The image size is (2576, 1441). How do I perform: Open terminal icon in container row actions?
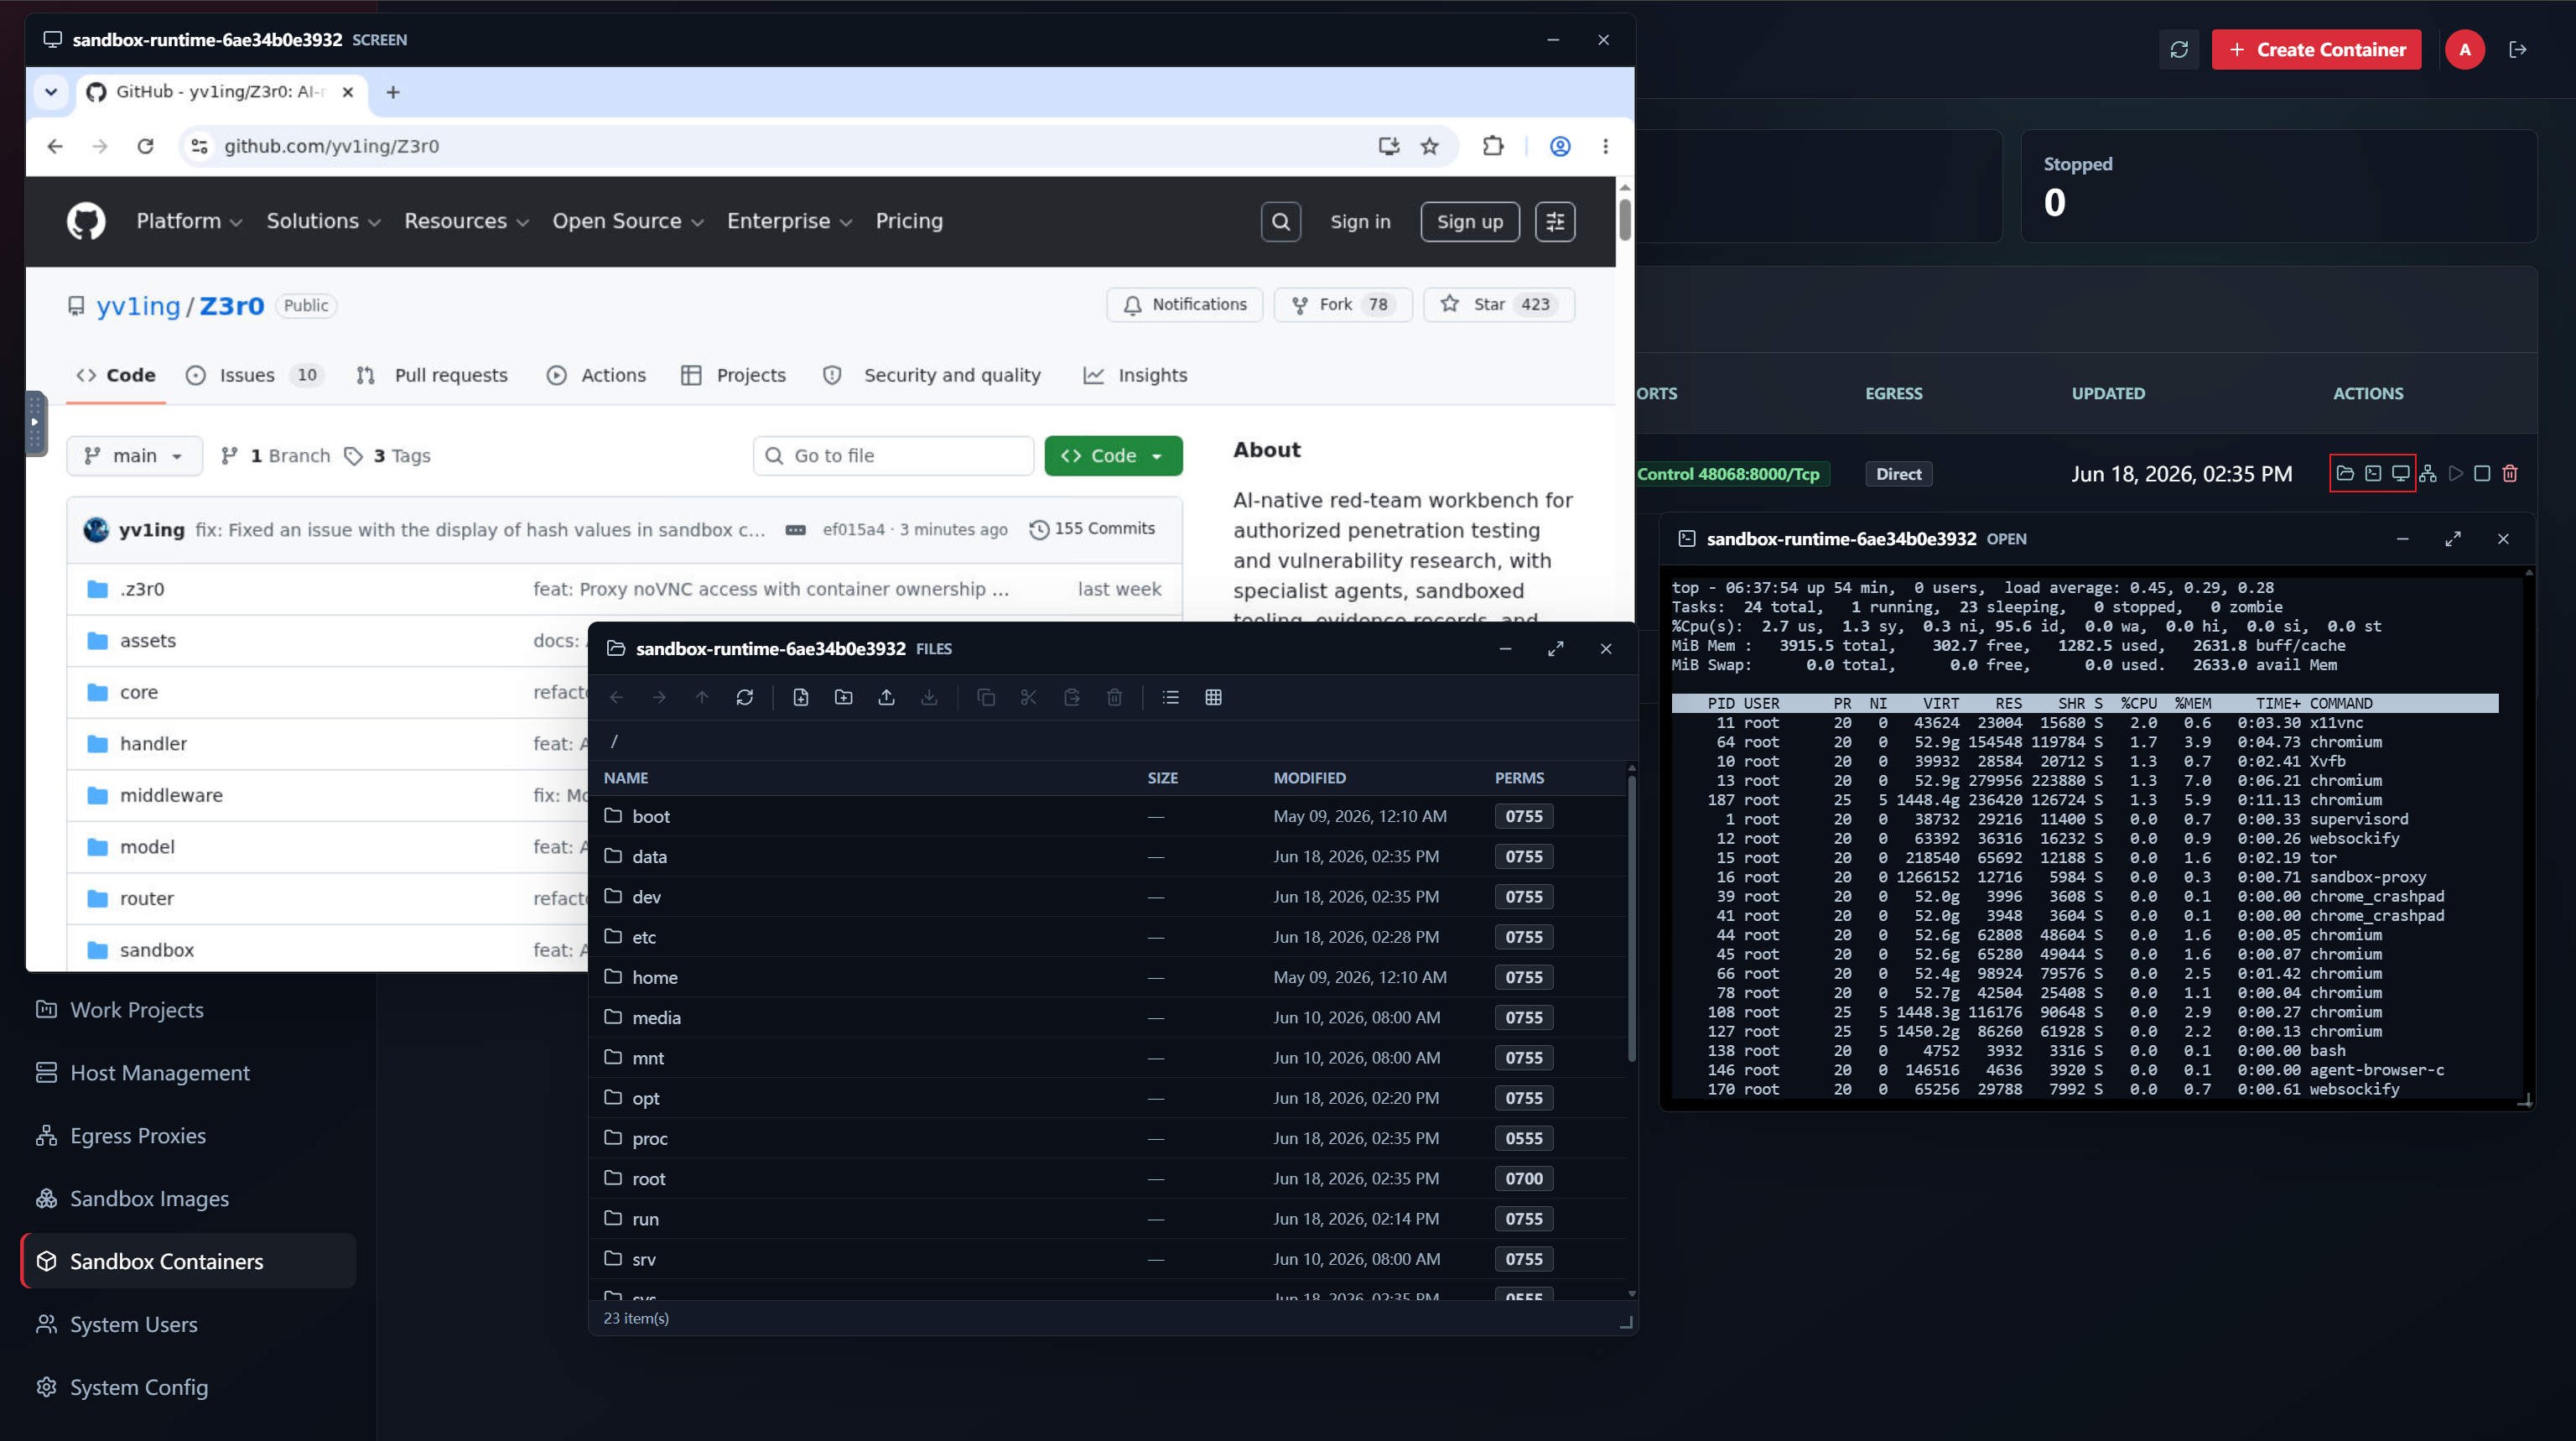[2373, 474]
